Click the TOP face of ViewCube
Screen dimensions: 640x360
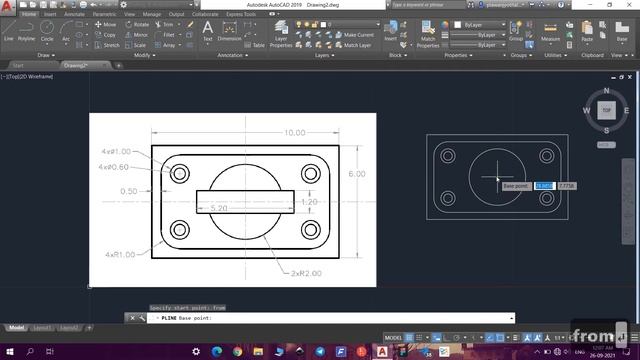point(607,110)
